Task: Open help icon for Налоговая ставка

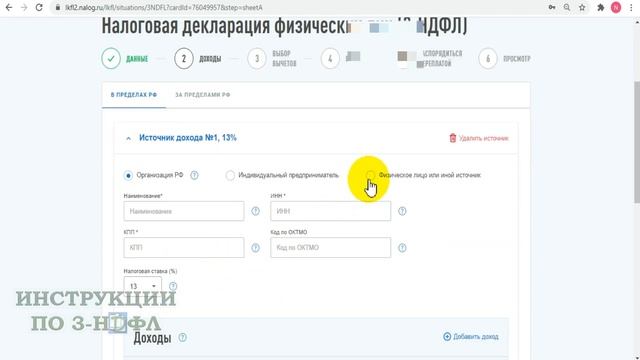Action: pyautogui.click(x=173, y=286)
